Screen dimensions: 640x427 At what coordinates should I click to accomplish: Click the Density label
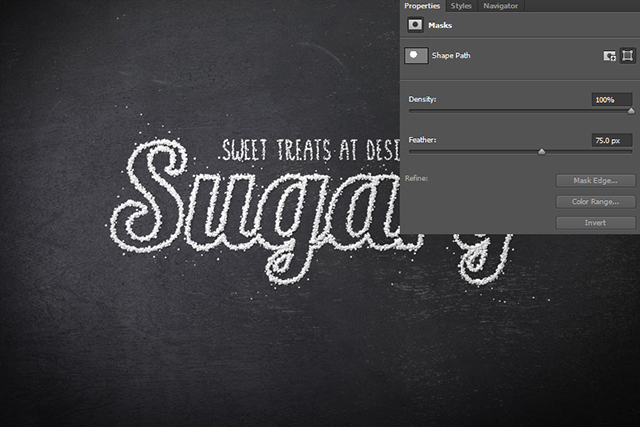422,99
